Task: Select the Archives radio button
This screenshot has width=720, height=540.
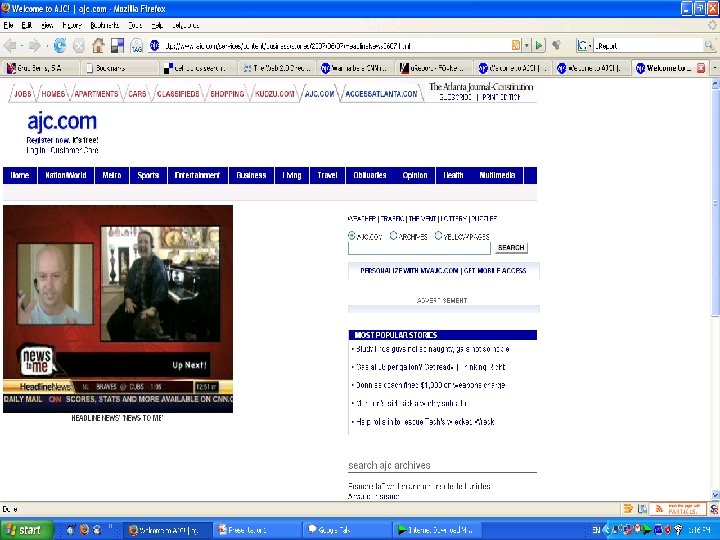Action: [x=393, y=236]
